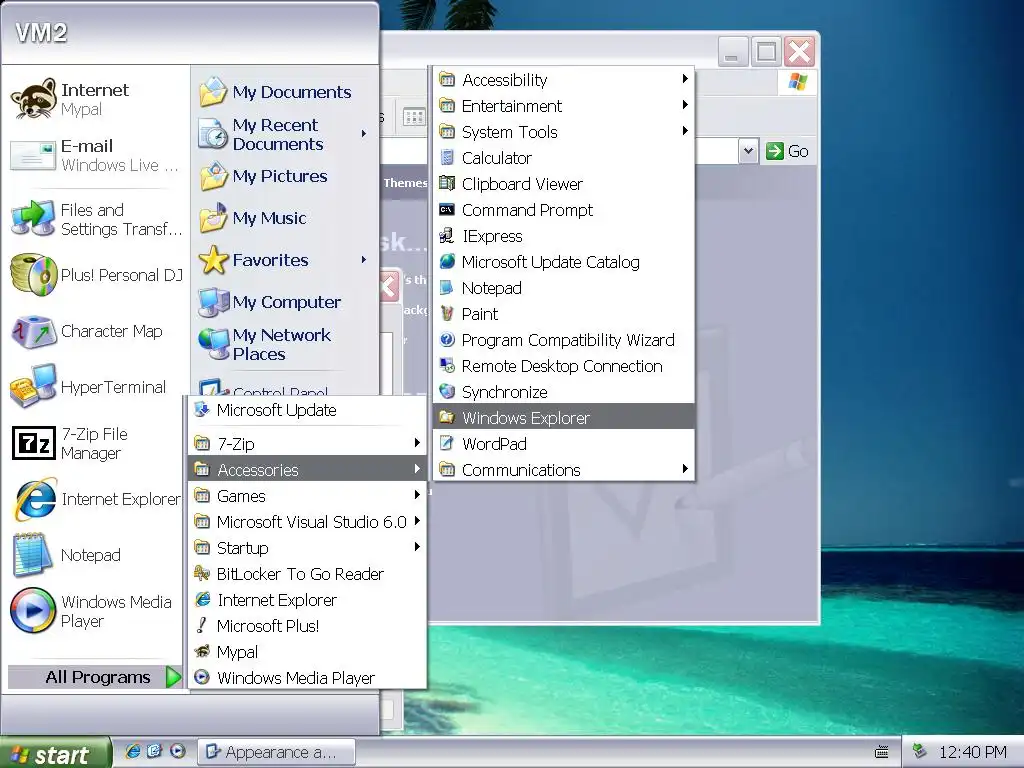Expand Entertainment submenu
This screenshot has width=1024, height=768.
tap(563, 106)
